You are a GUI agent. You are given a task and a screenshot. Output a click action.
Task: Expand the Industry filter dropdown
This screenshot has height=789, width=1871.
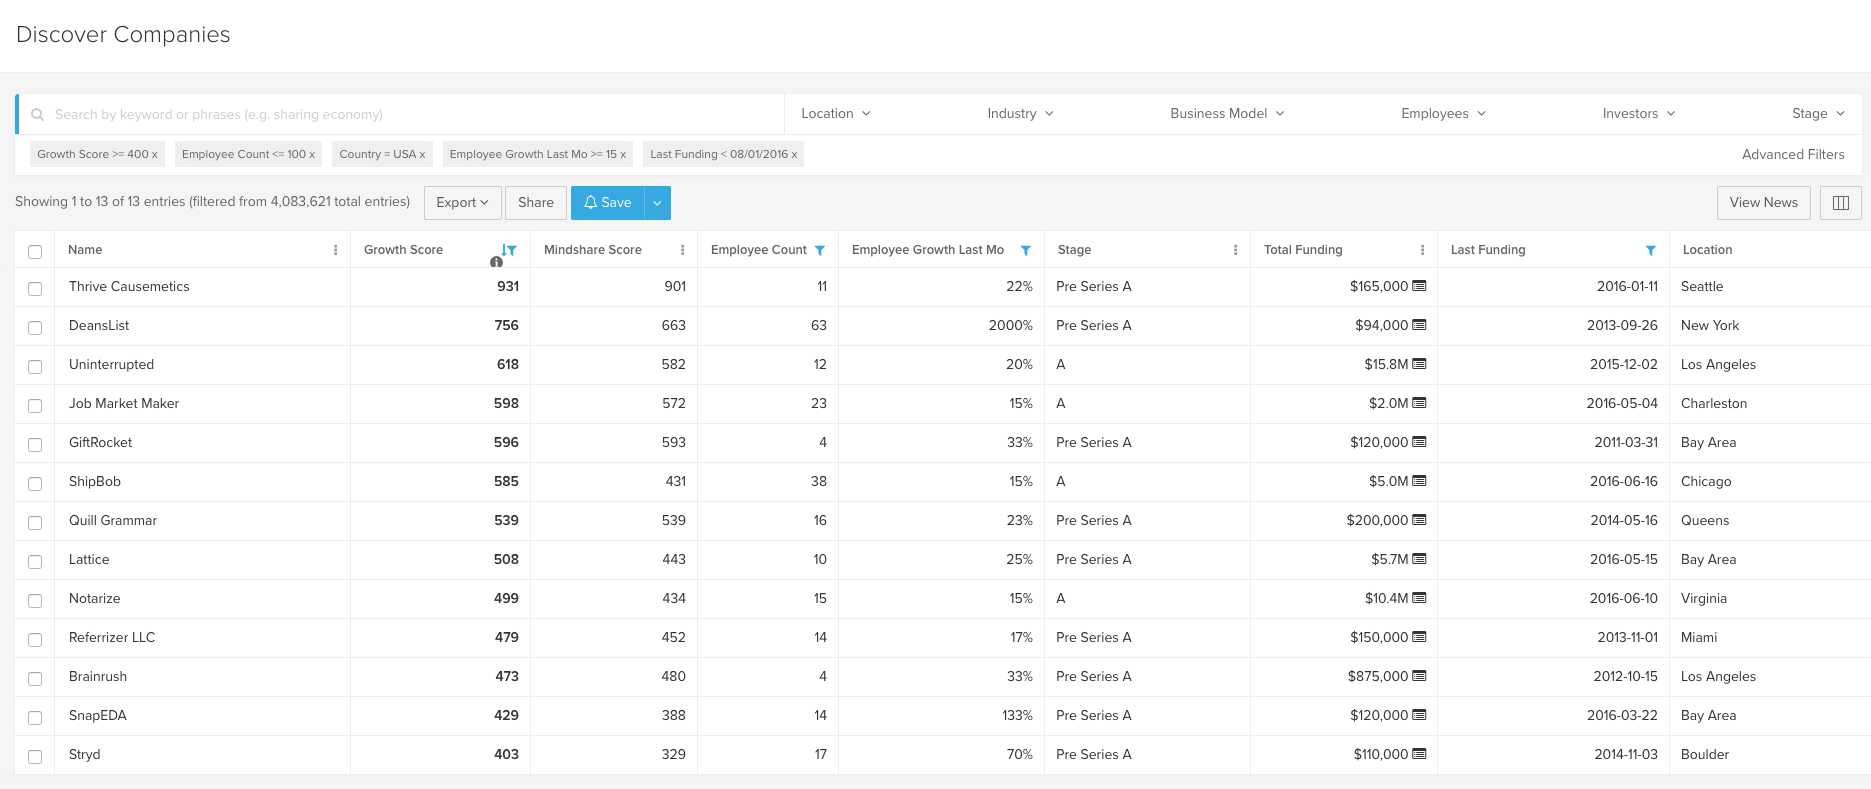point(1020,114)
